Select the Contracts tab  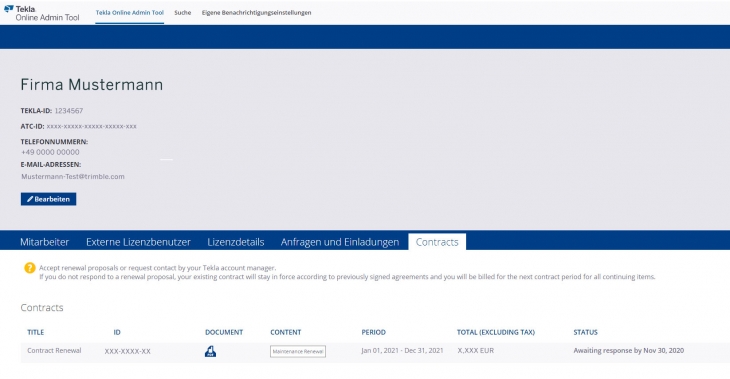tap(437, 242)
